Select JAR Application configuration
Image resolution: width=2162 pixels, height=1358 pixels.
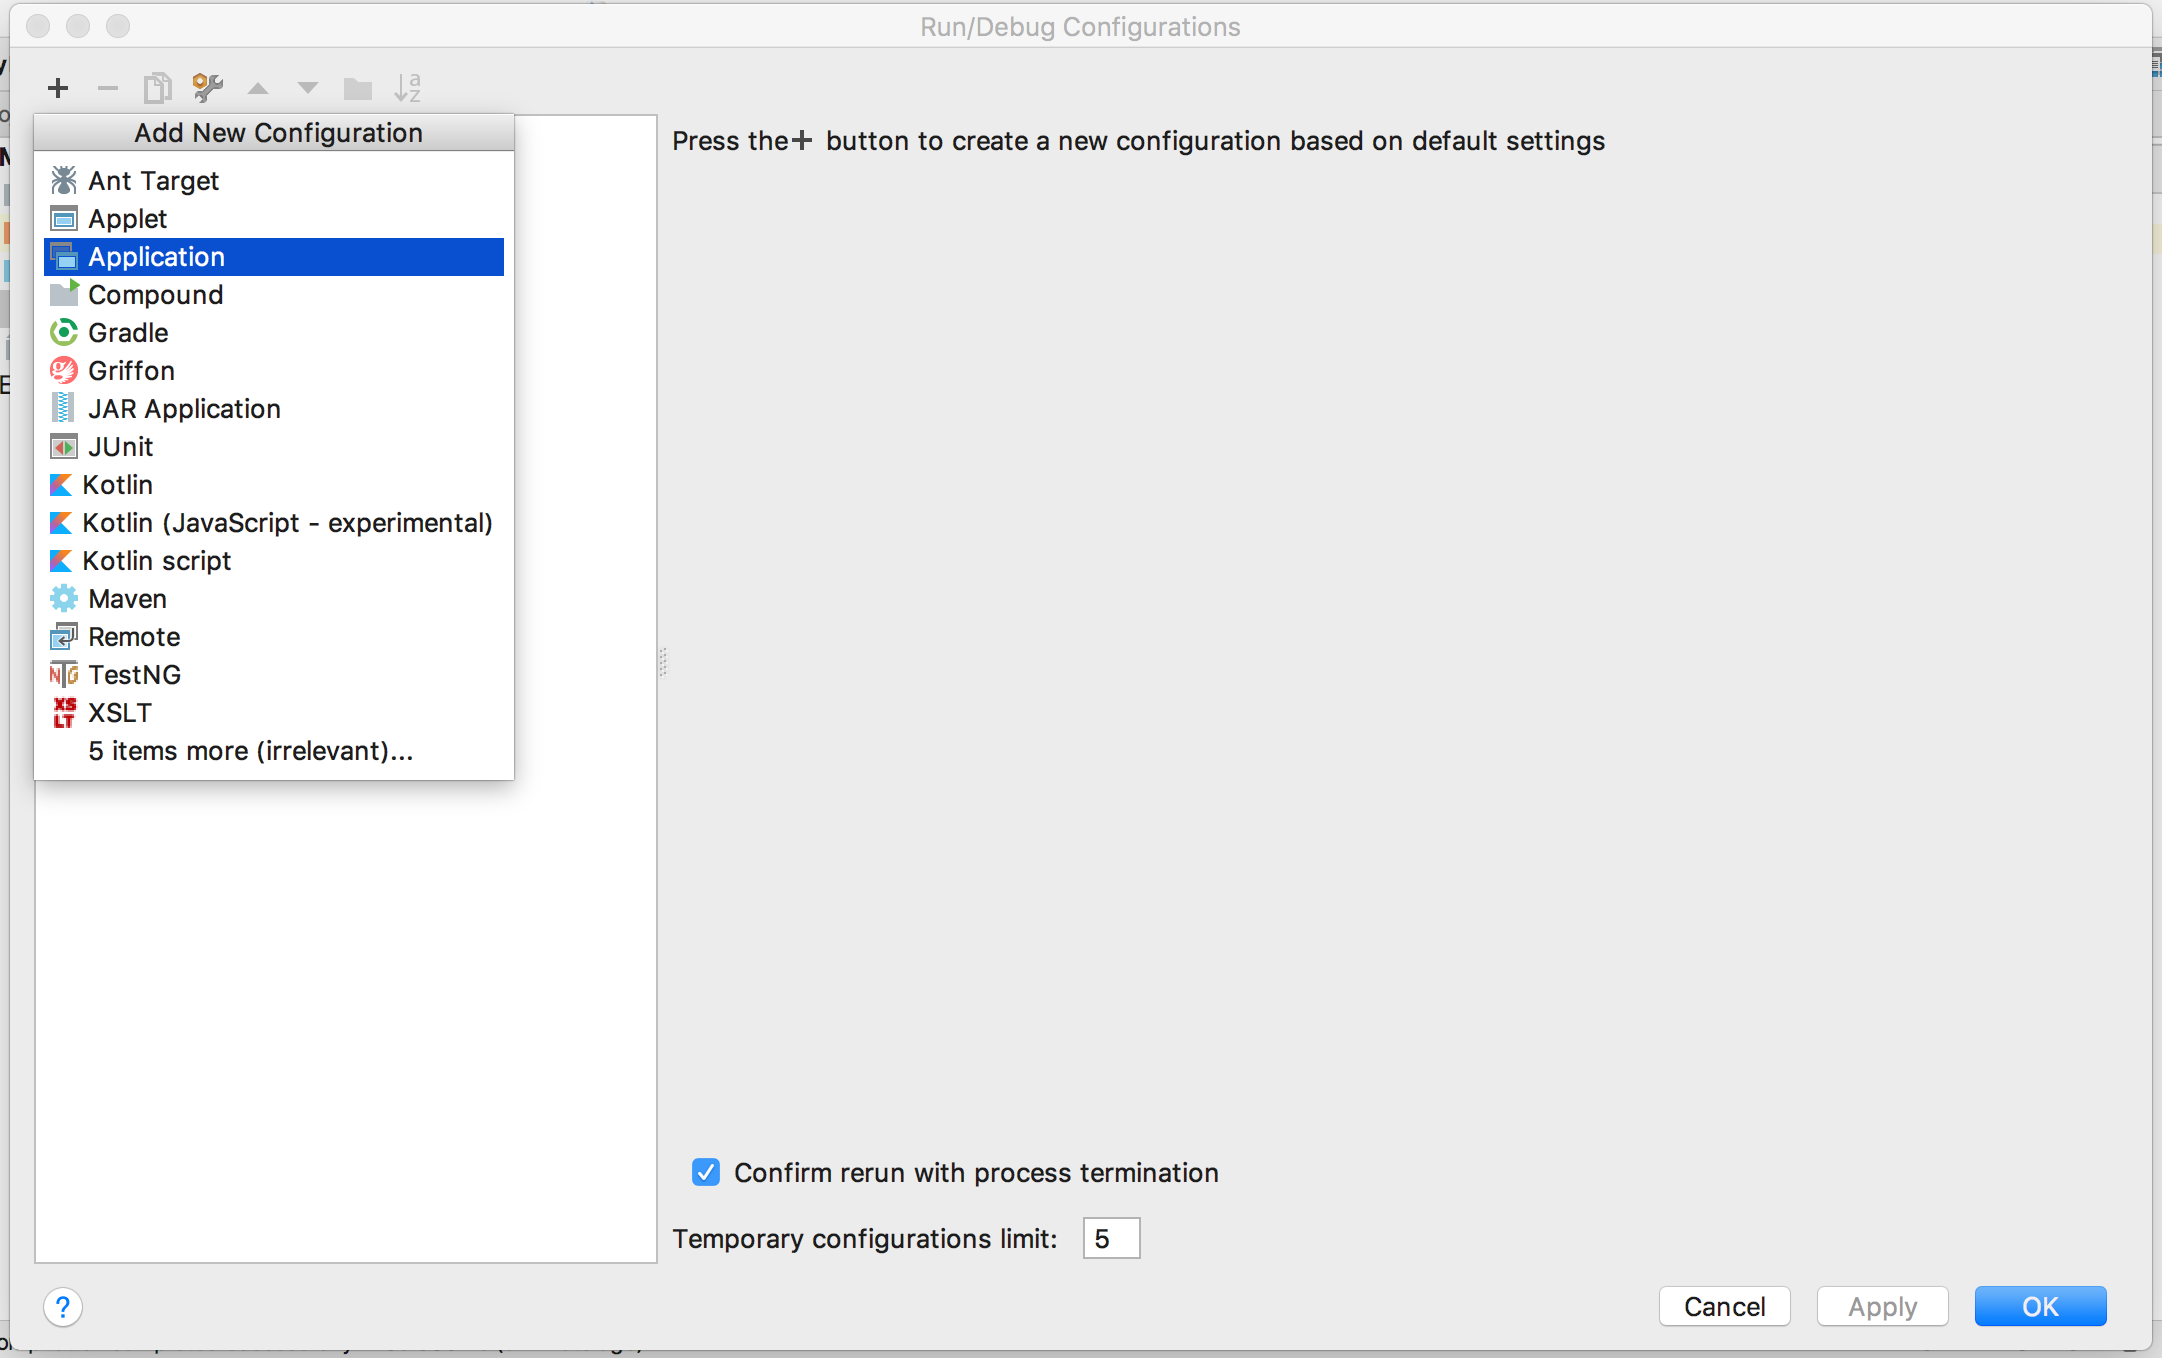[x=274, y=409]
